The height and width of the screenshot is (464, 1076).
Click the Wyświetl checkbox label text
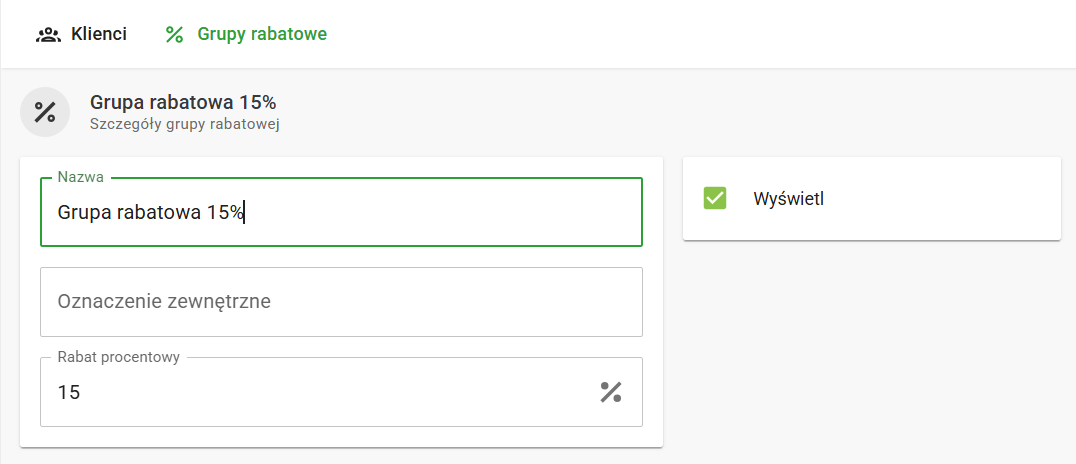coord(788,199)
